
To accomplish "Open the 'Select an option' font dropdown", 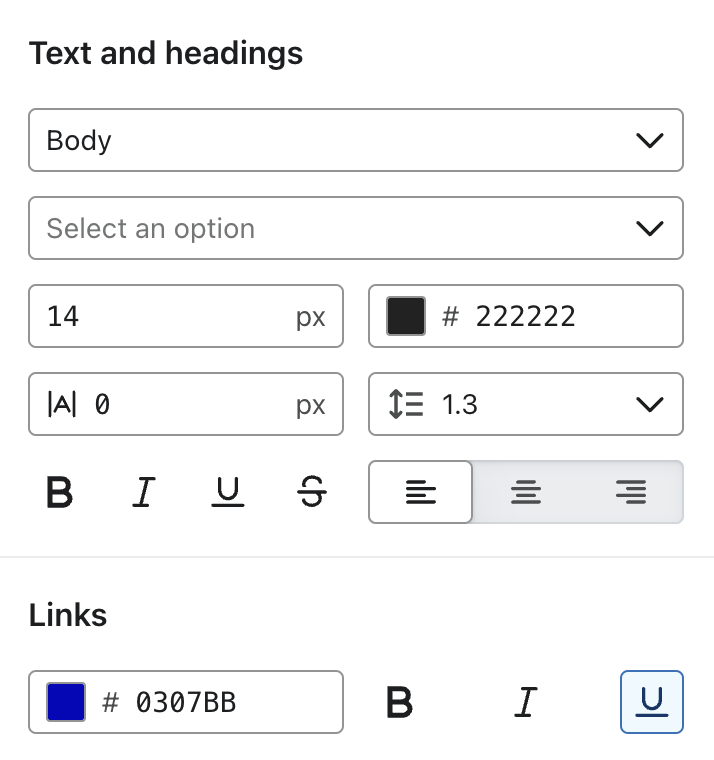I will coord(355,228).
